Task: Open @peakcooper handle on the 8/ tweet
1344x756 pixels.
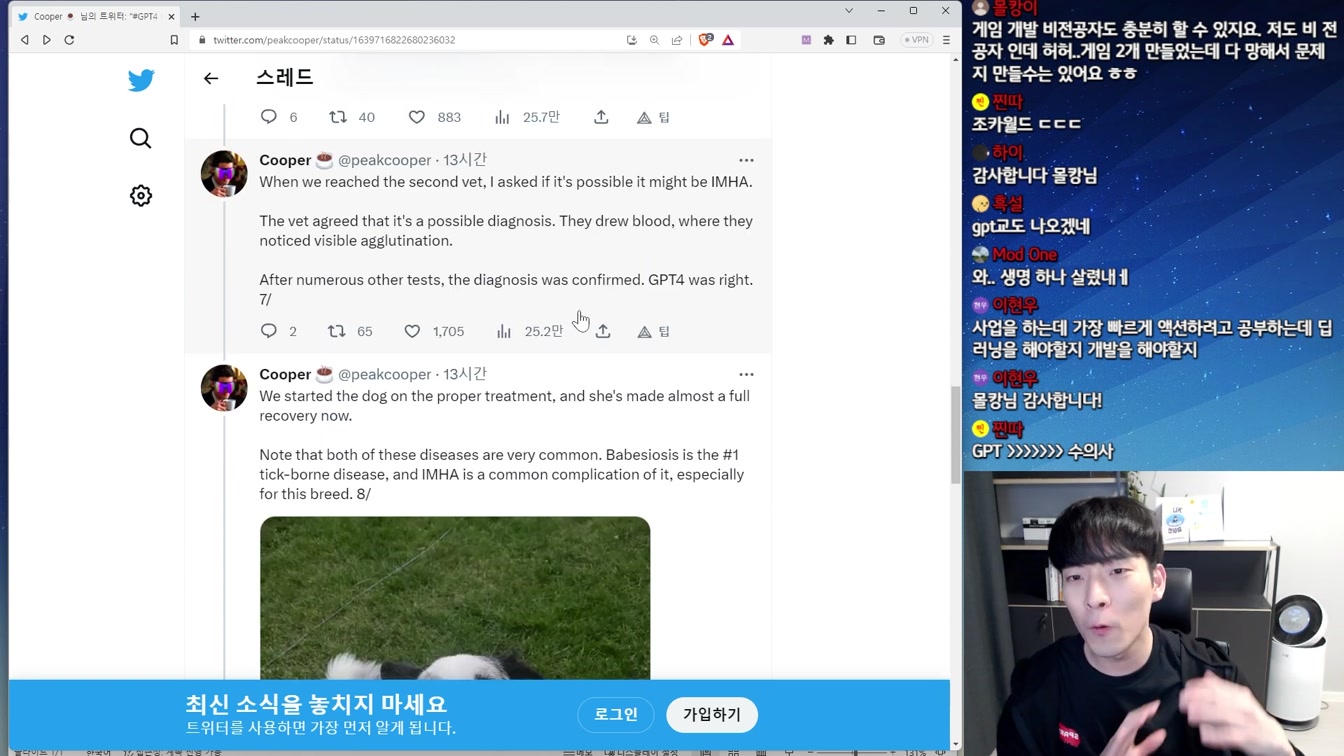Action: [384, 374]
